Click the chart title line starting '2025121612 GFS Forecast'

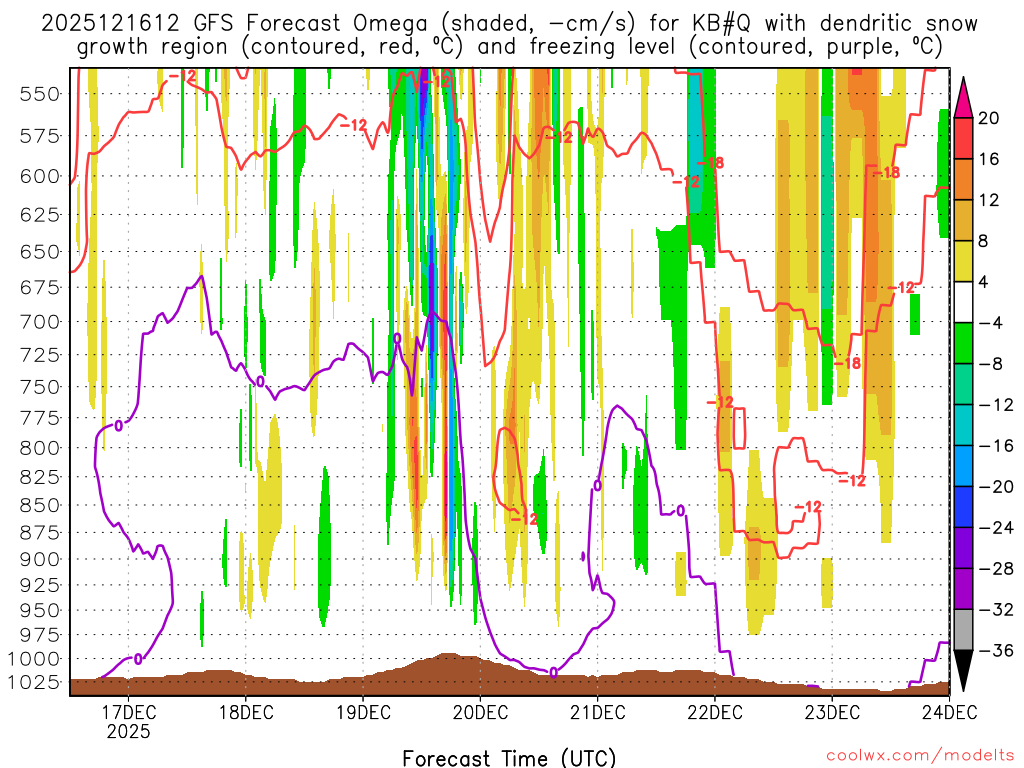coord(509,23)
